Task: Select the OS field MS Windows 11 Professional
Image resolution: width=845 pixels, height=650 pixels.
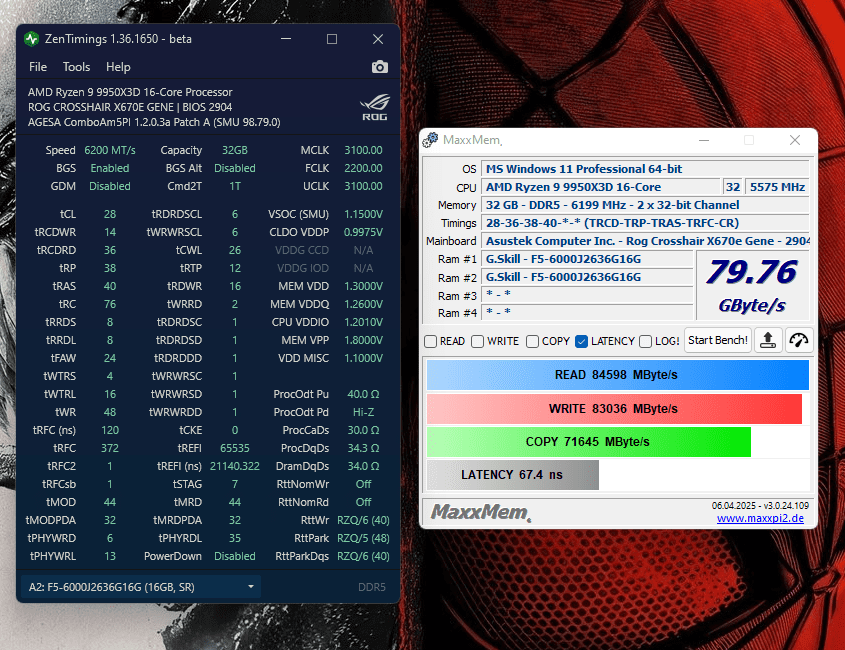Action: (645, 169)
